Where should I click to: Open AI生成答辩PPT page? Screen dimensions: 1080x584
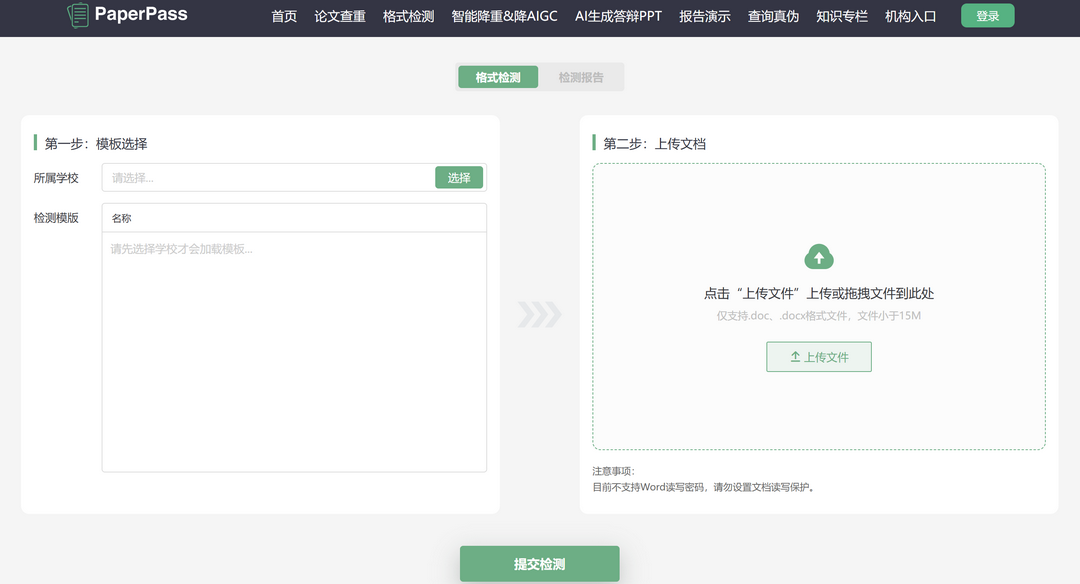click(618, 16)
